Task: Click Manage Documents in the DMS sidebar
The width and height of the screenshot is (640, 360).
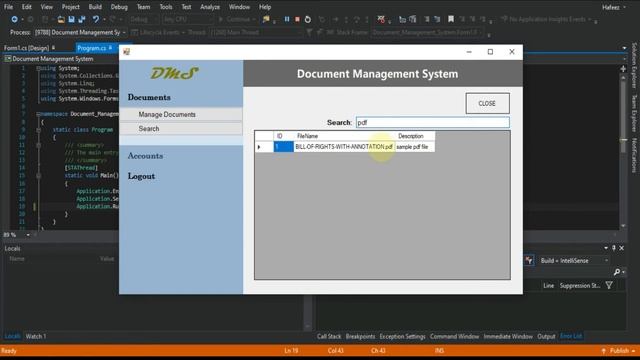Action: pyautogui.click(x=181, y=114)
